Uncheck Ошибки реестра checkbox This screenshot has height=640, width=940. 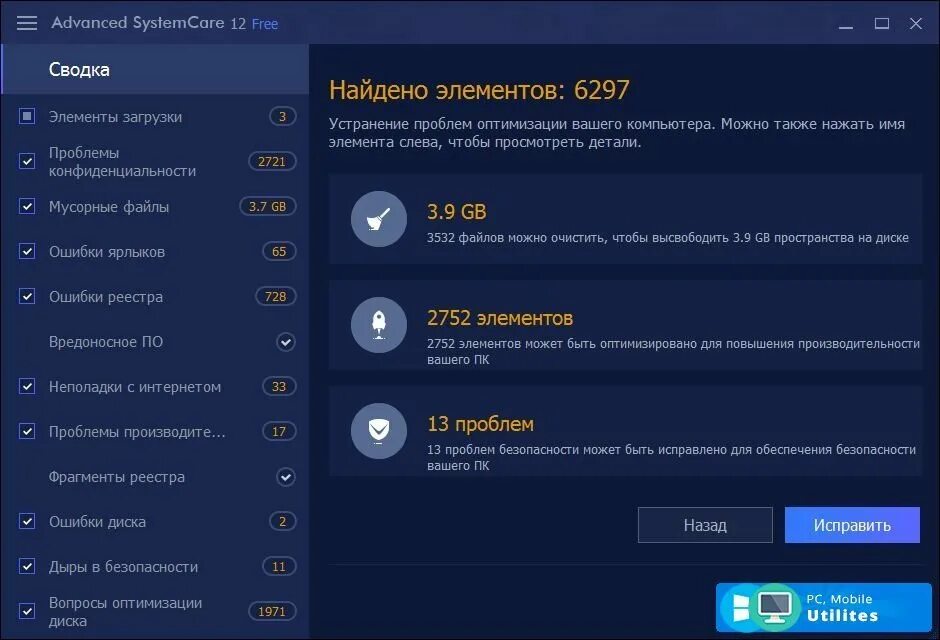27,296
